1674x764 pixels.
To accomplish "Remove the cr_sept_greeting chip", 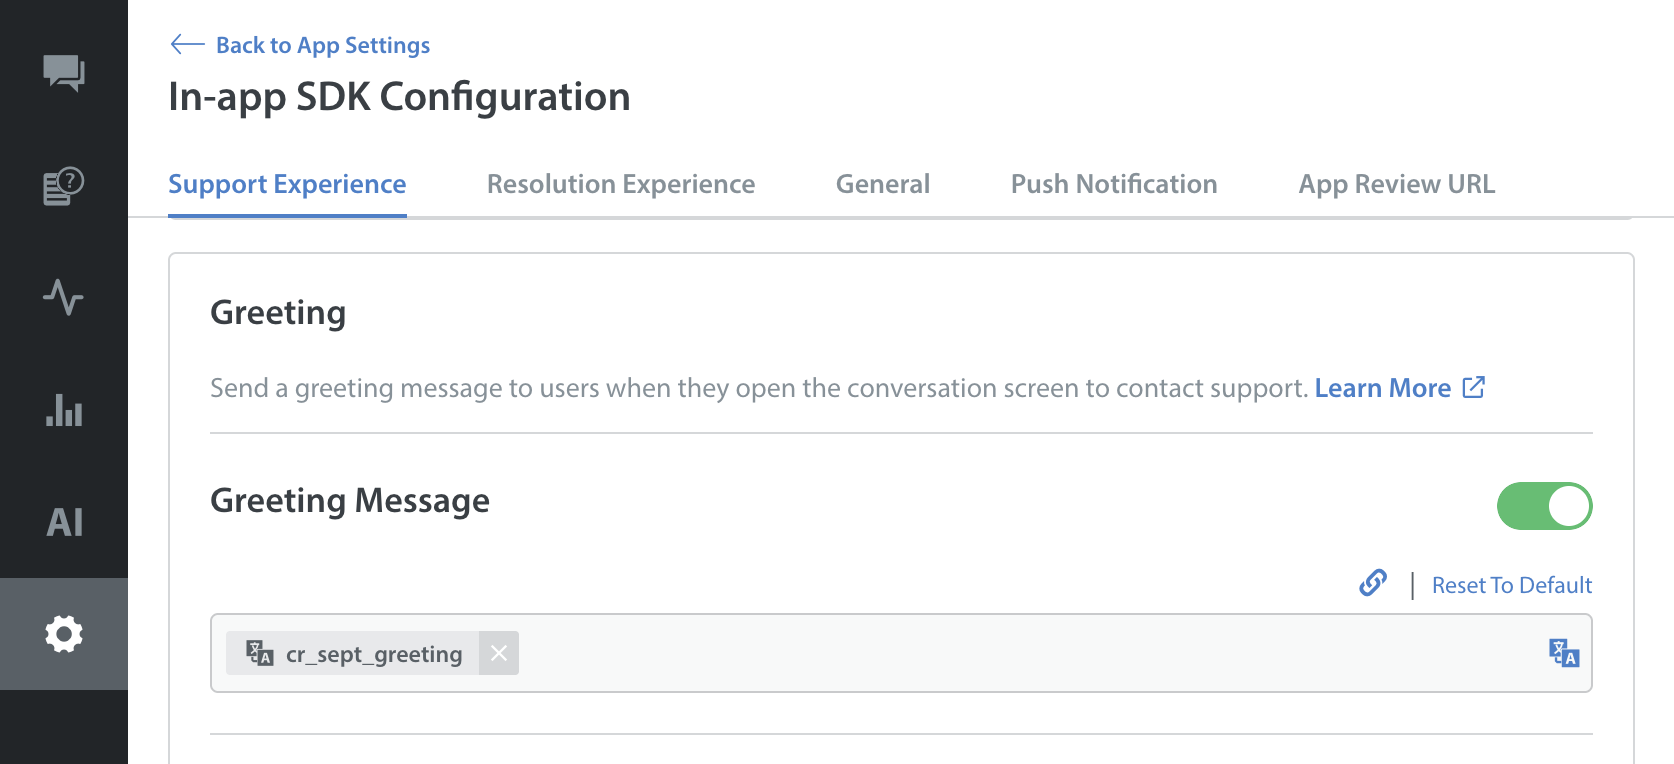I will pos(499,653).
